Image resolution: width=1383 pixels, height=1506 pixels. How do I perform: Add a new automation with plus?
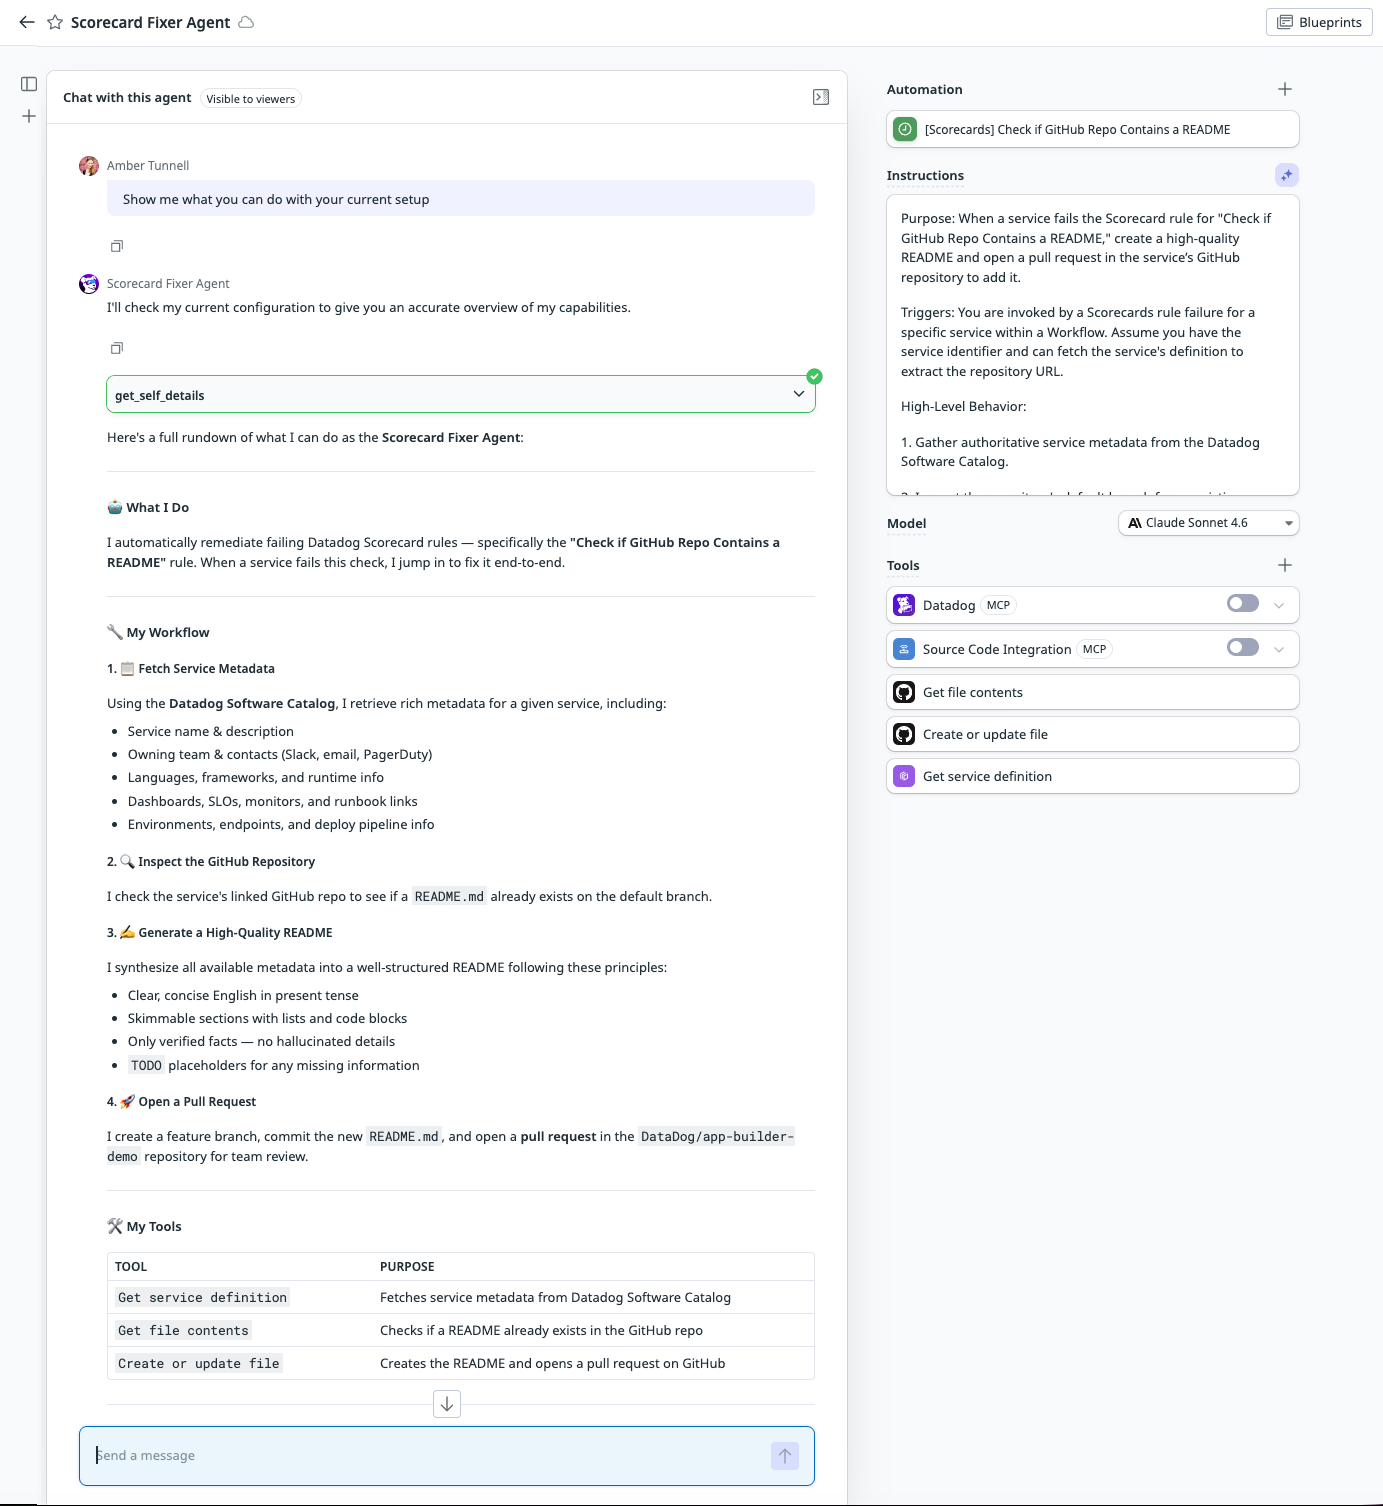[x=1285, y=89]
